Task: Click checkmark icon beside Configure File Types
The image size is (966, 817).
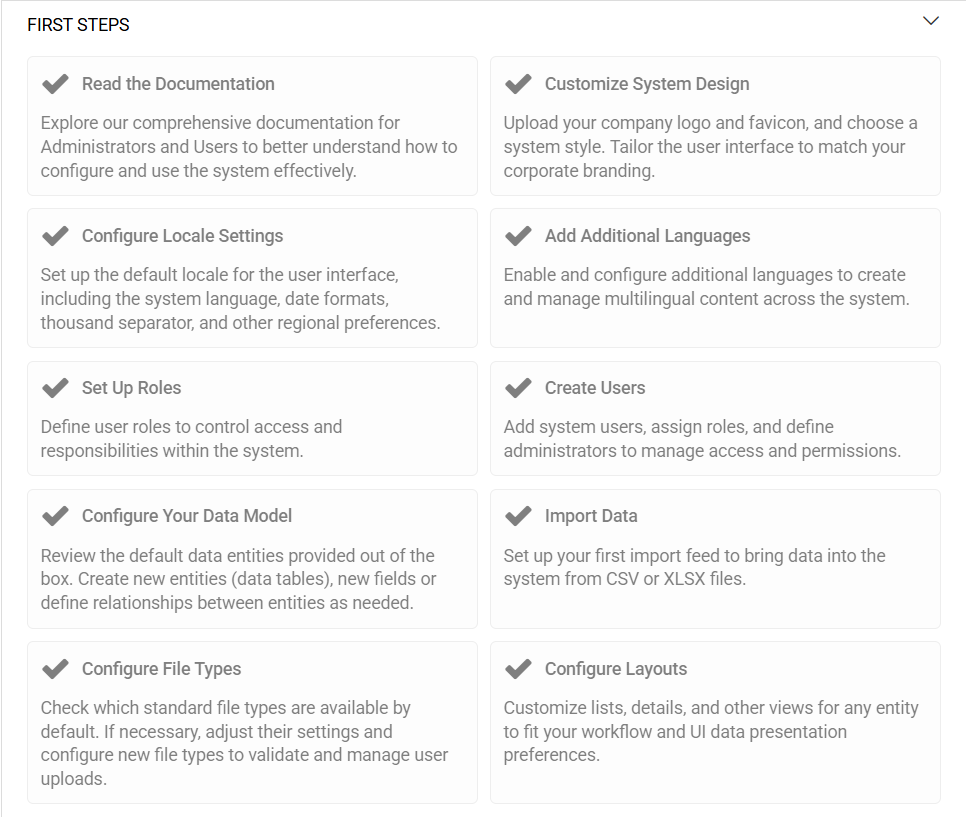Action: [x=55, y=669]
